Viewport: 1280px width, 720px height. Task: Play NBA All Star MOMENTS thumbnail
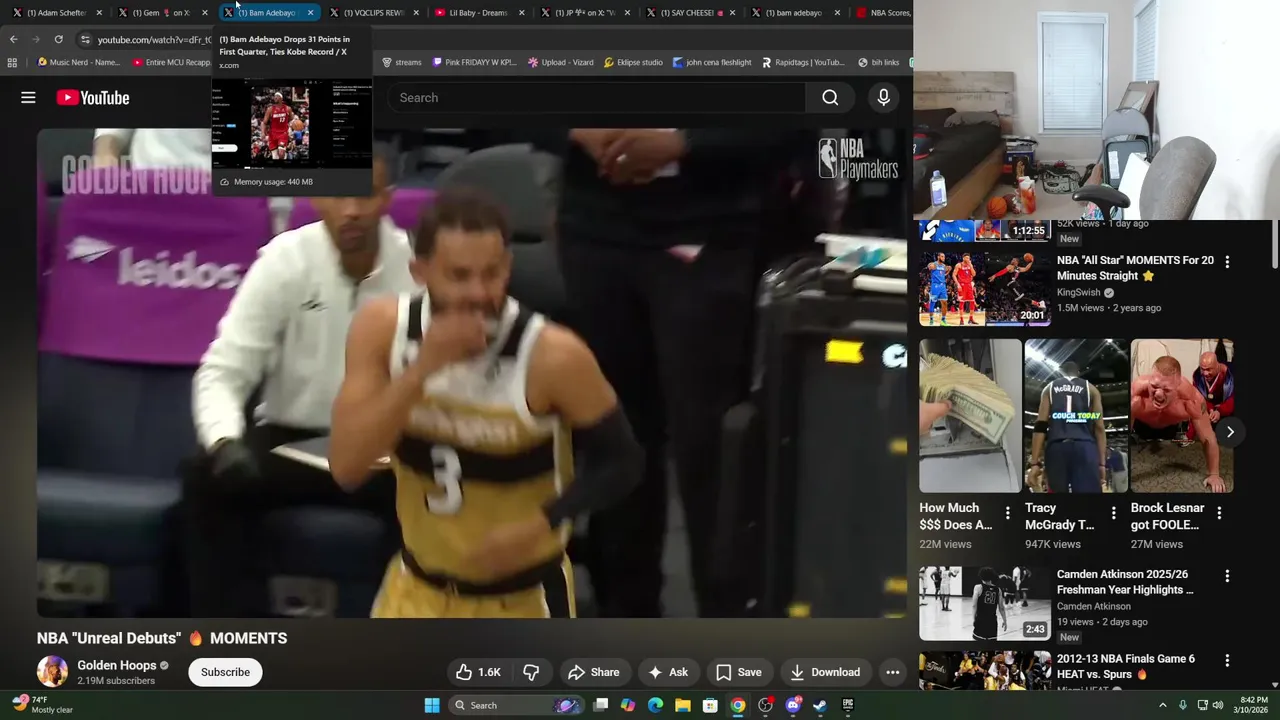pos(985,288)
